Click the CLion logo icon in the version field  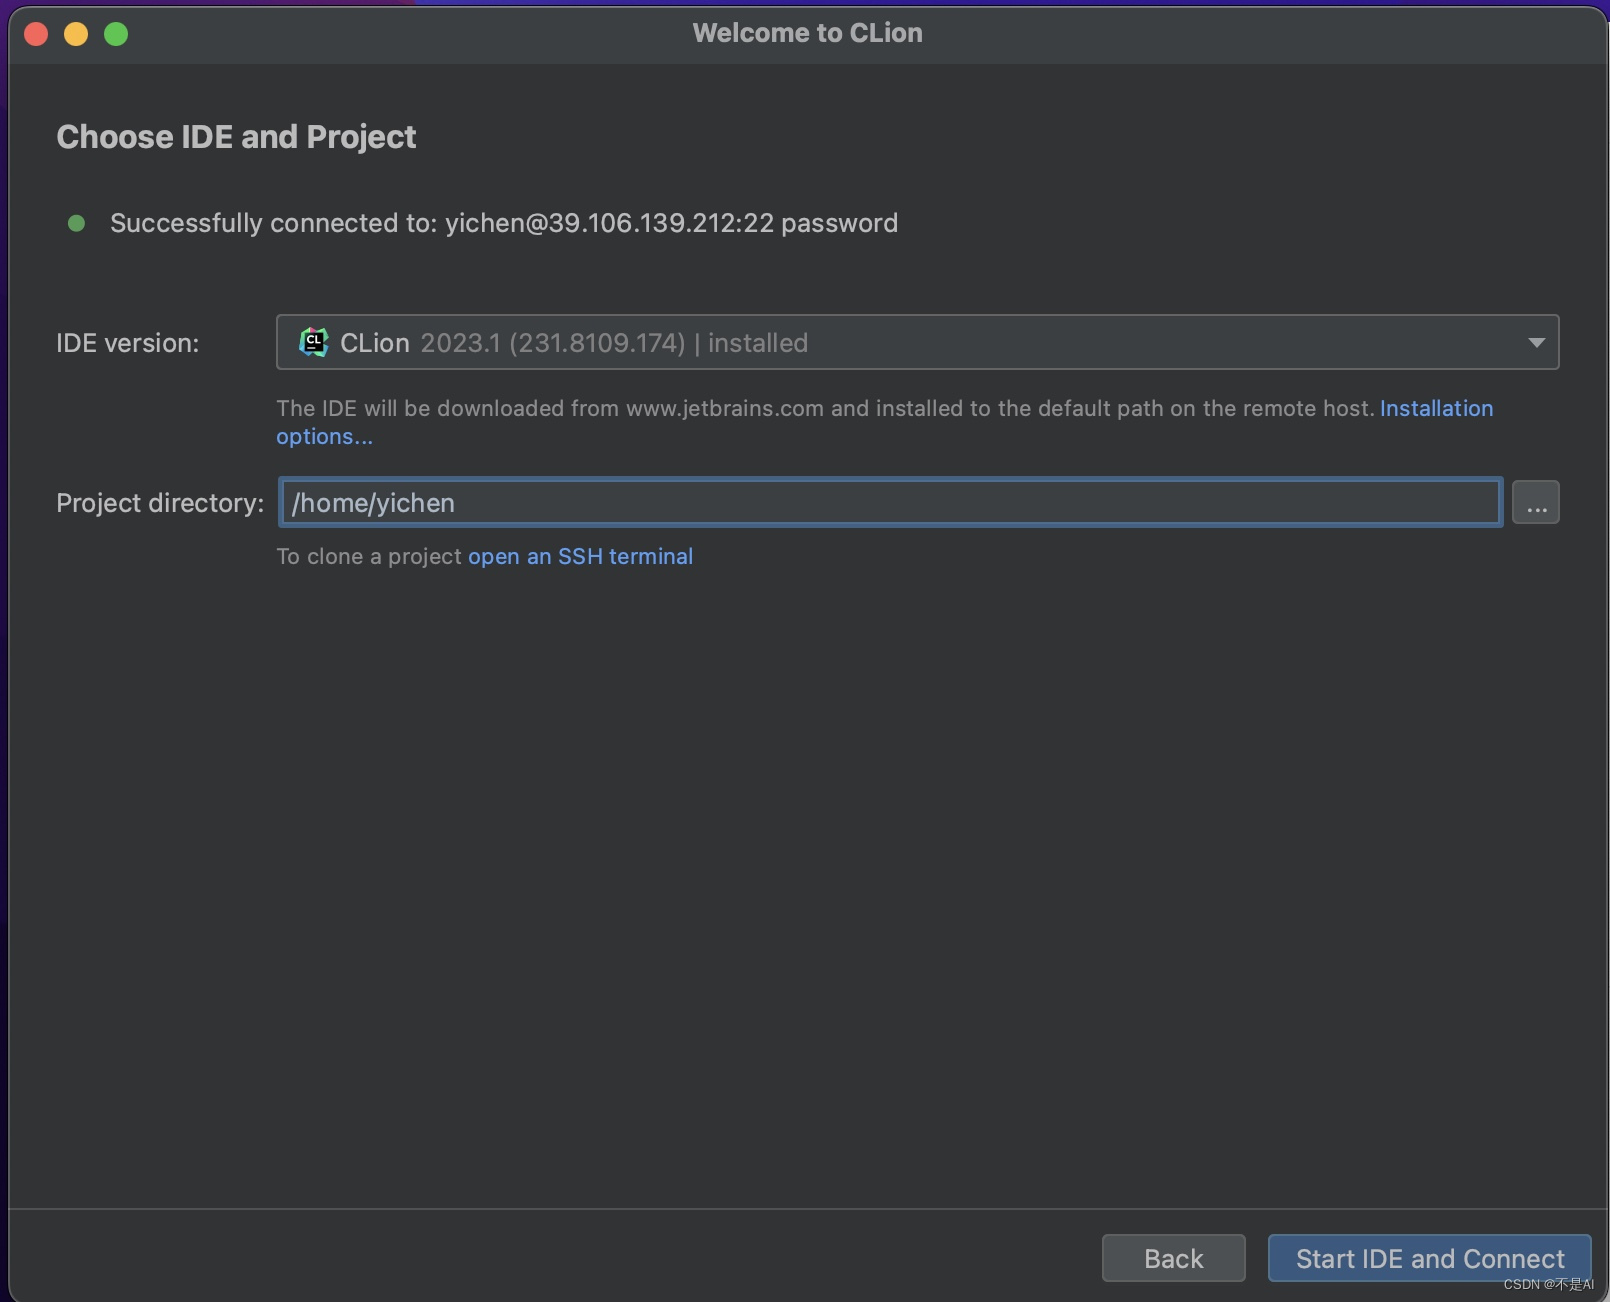pyautogui.click(x=313, y=342)
